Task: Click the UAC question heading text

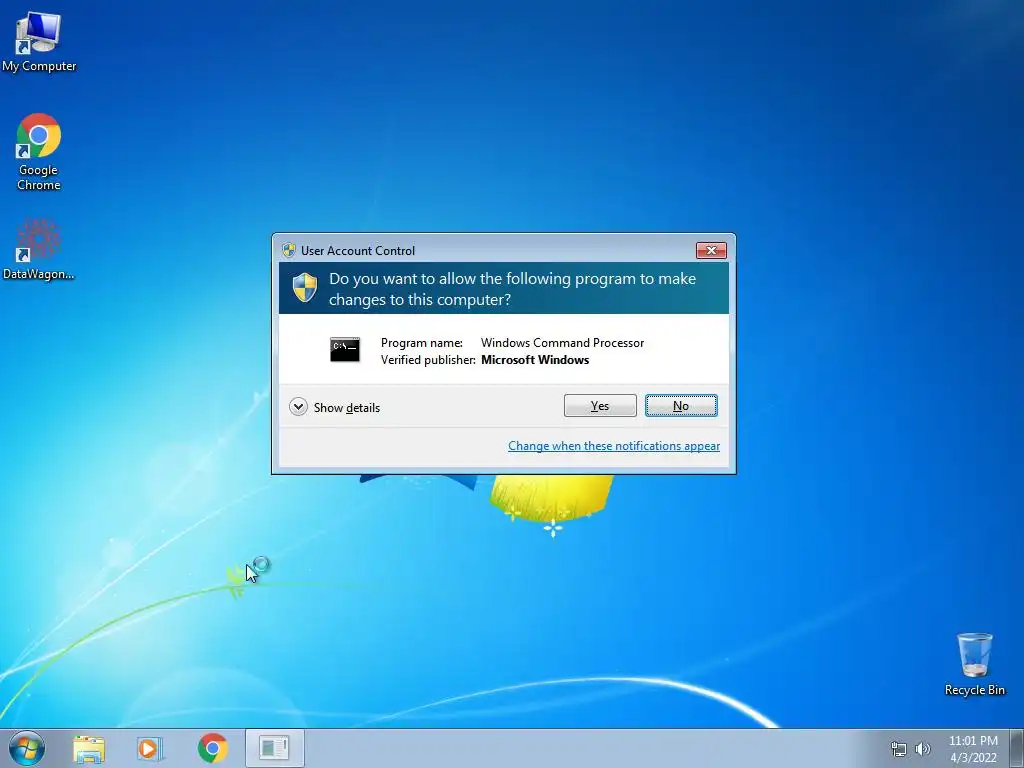Action: coord(513,289)
